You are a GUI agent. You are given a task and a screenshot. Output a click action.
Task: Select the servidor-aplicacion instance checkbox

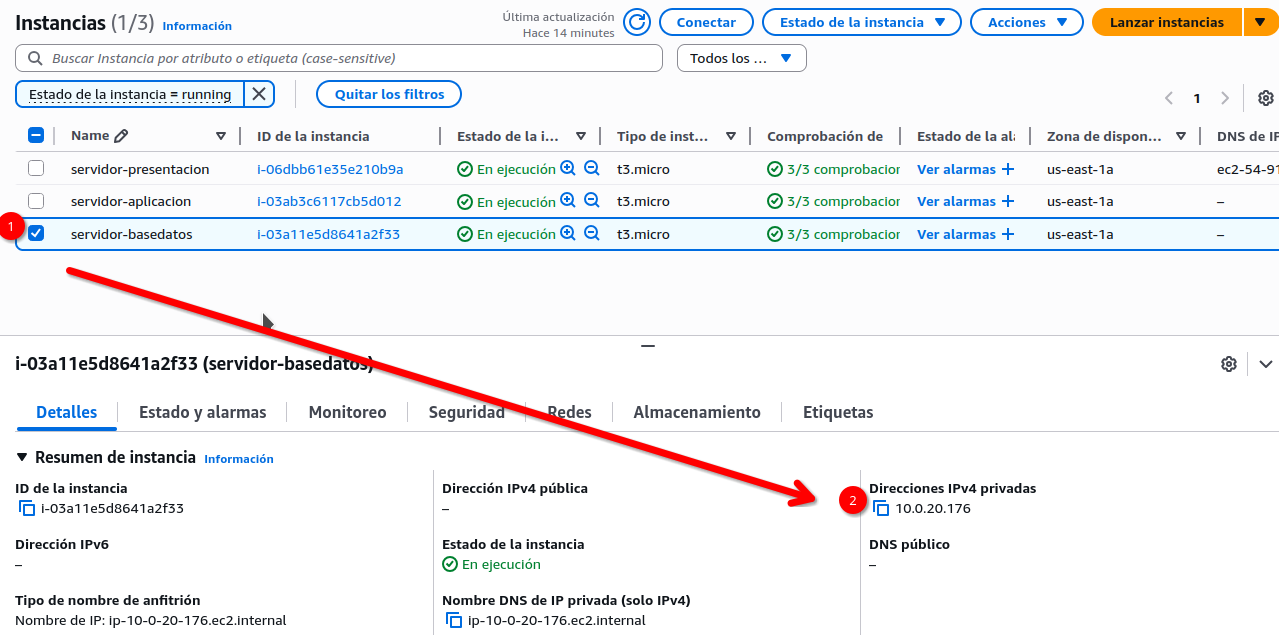[36, 201]
